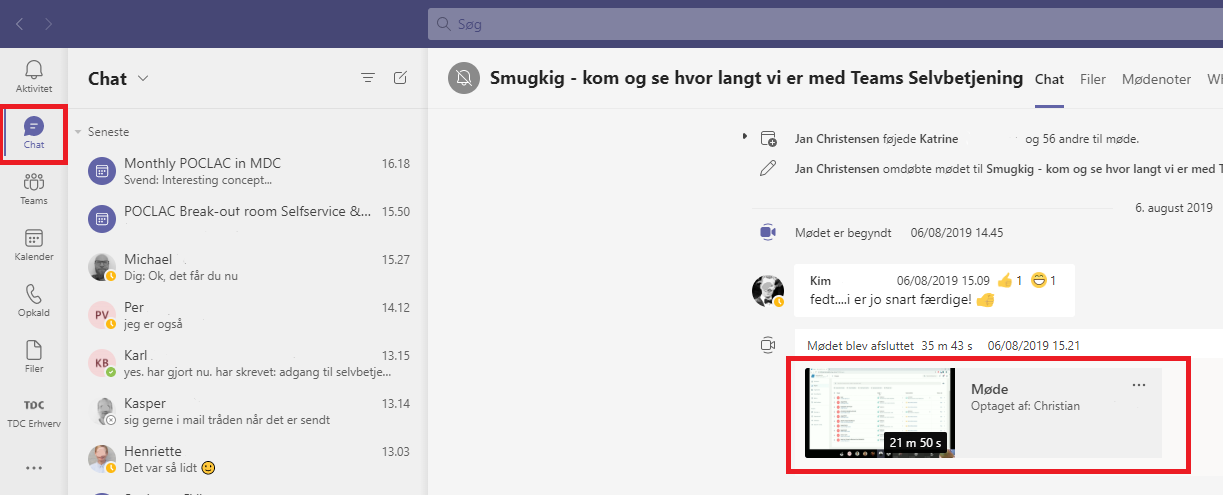
Task: Switch to the Filer tab
Action: [1093, 79]
